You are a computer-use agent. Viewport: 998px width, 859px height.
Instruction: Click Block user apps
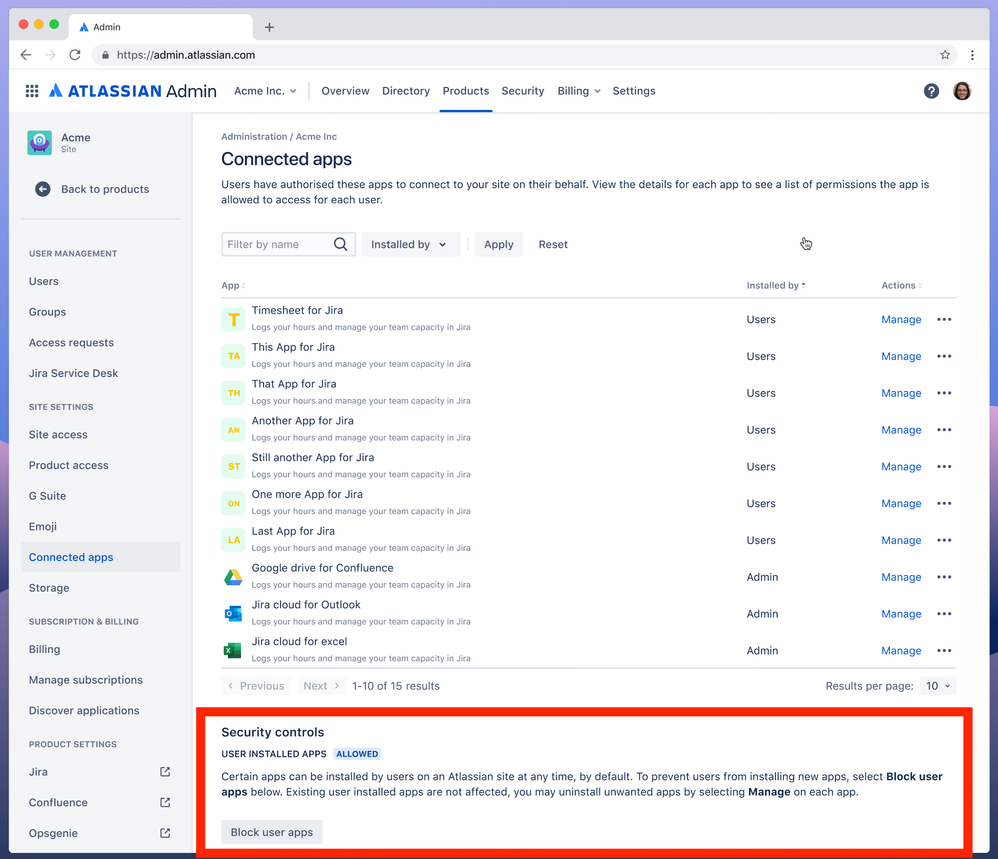(x=271, y=831)
